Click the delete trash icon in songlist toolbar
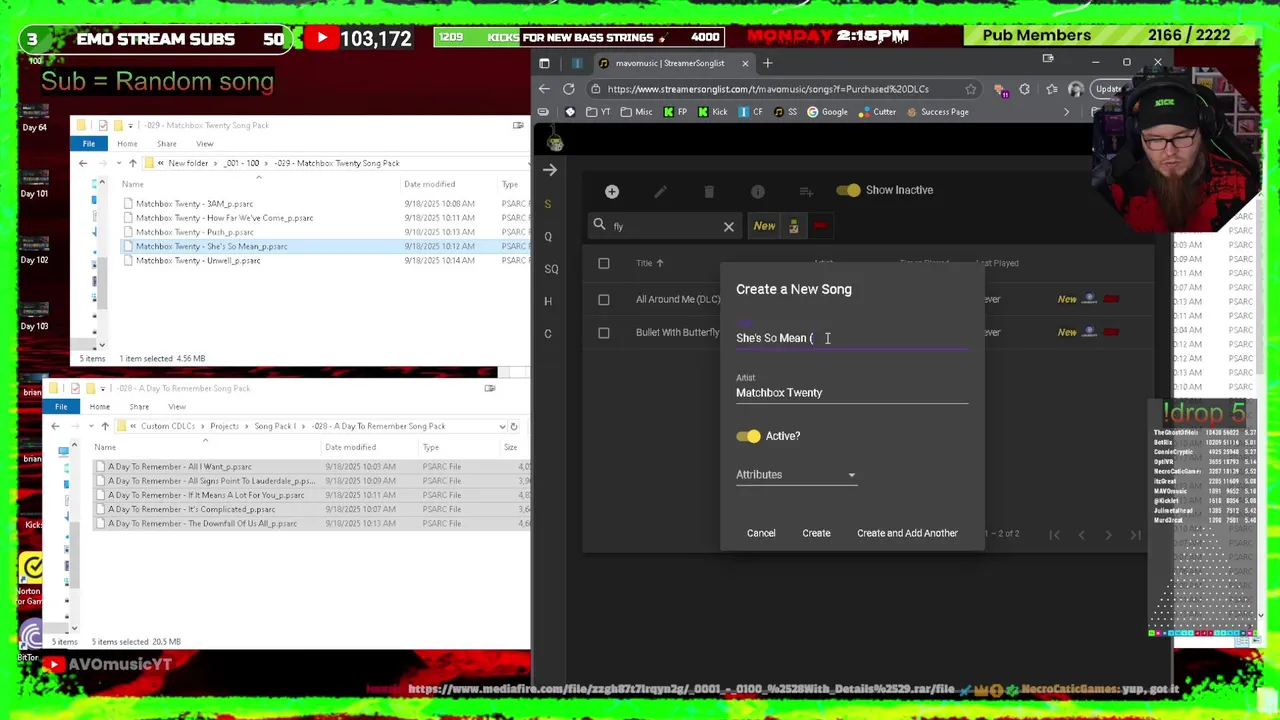This screenshot has height=720, width=1280. click(709, 191)
